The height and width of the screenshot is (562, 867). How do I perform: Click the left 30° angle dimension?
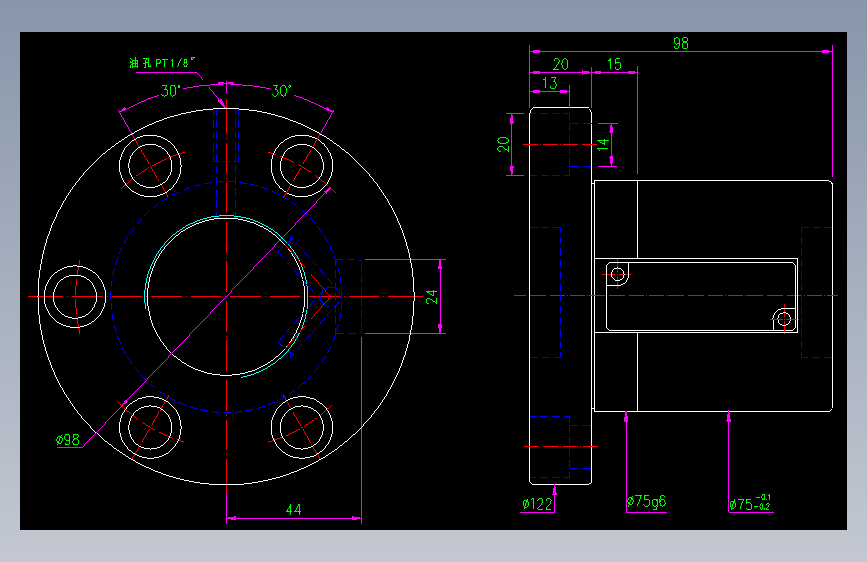(x=171, y=91)
